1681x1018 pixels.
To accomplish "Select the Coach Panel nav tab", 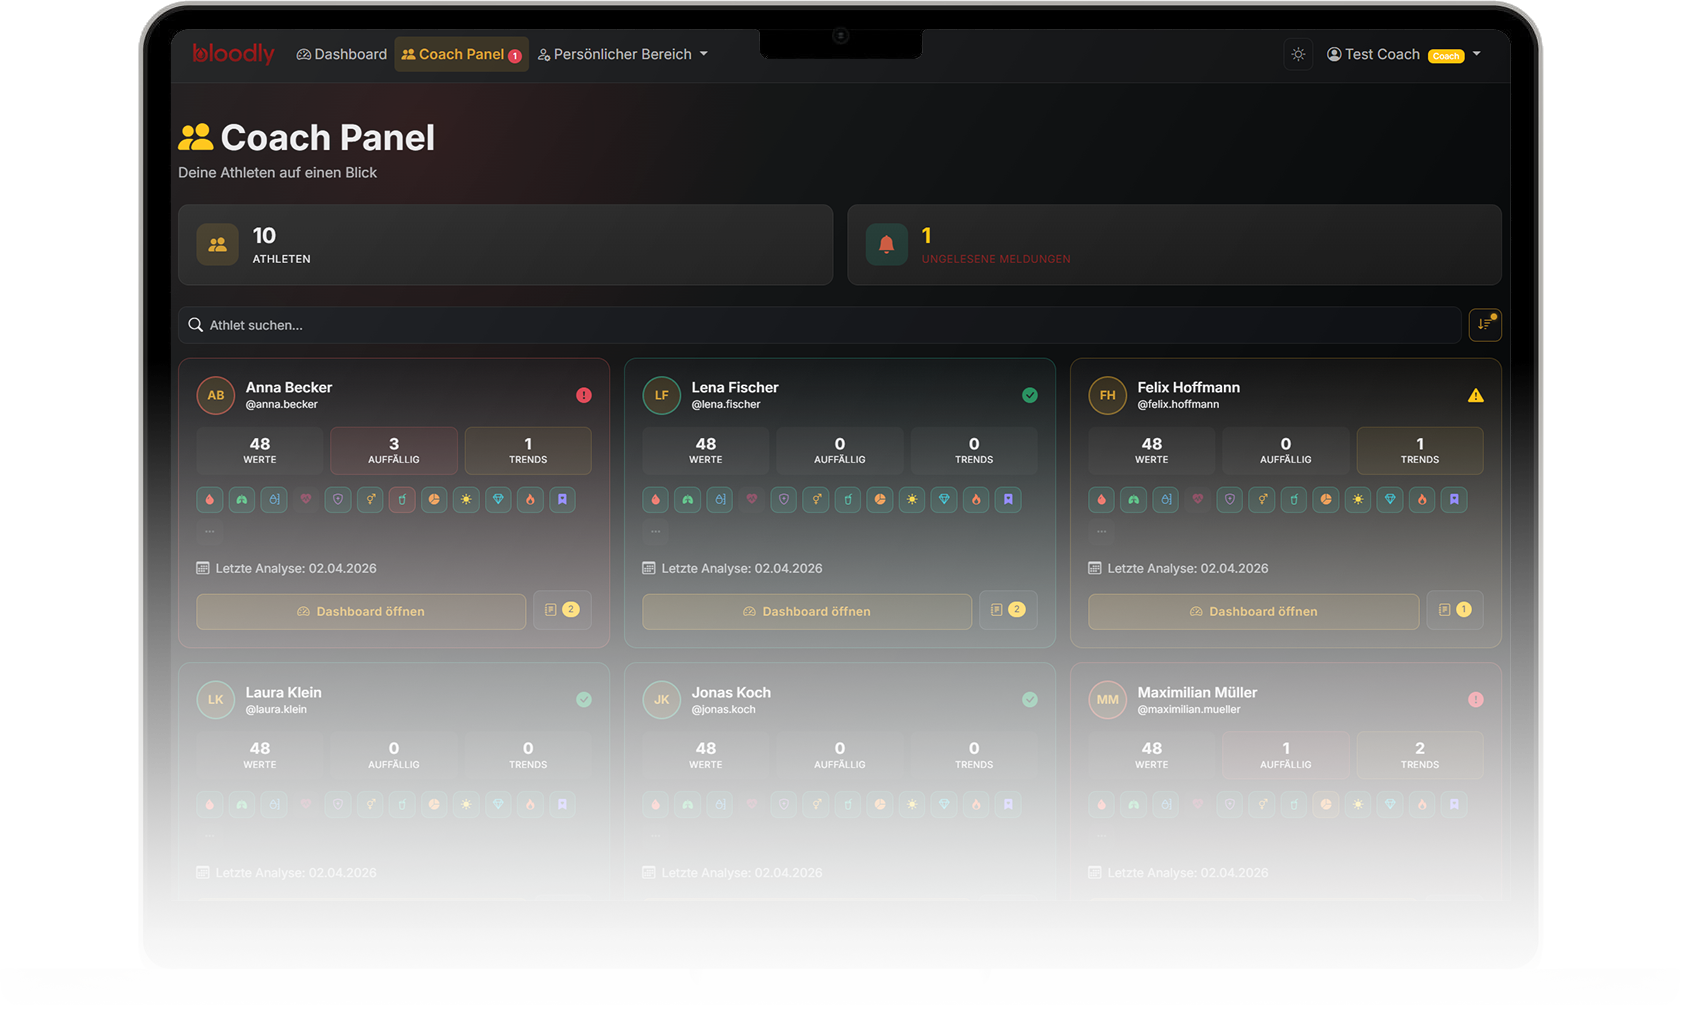I will point(461,55).
